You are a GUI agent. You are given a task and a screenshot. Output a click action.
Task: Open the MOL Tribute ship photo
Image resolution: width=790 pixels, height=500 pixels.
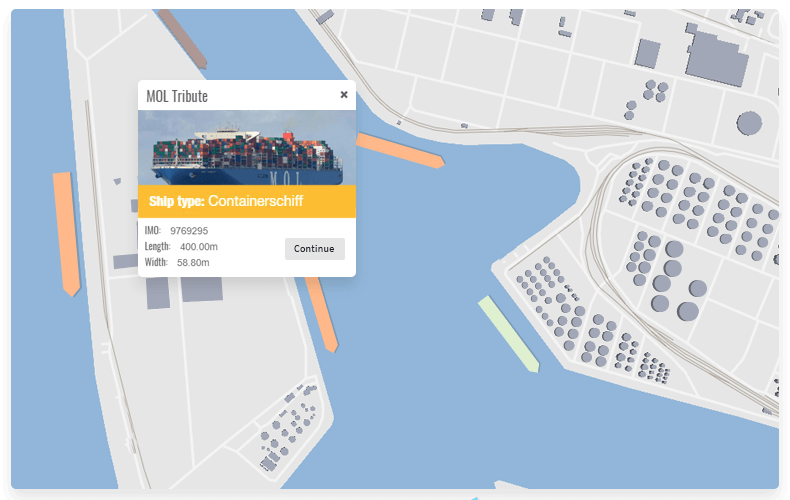coord(246,147)
